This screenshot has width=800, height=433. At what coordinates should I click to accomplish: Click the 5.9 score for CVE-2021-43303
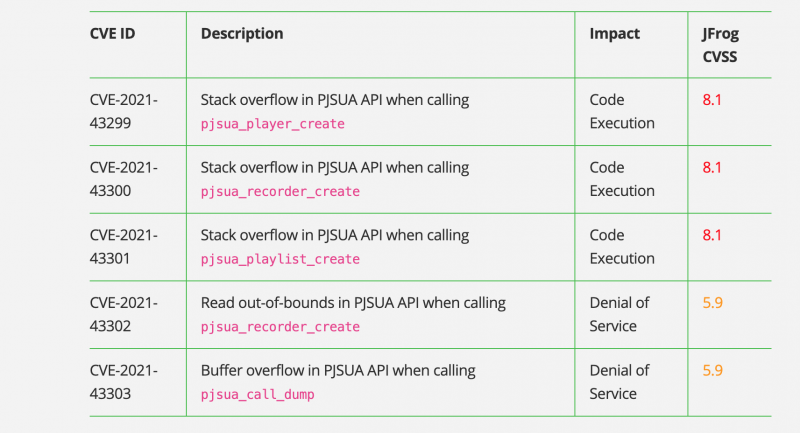(712, 370)
